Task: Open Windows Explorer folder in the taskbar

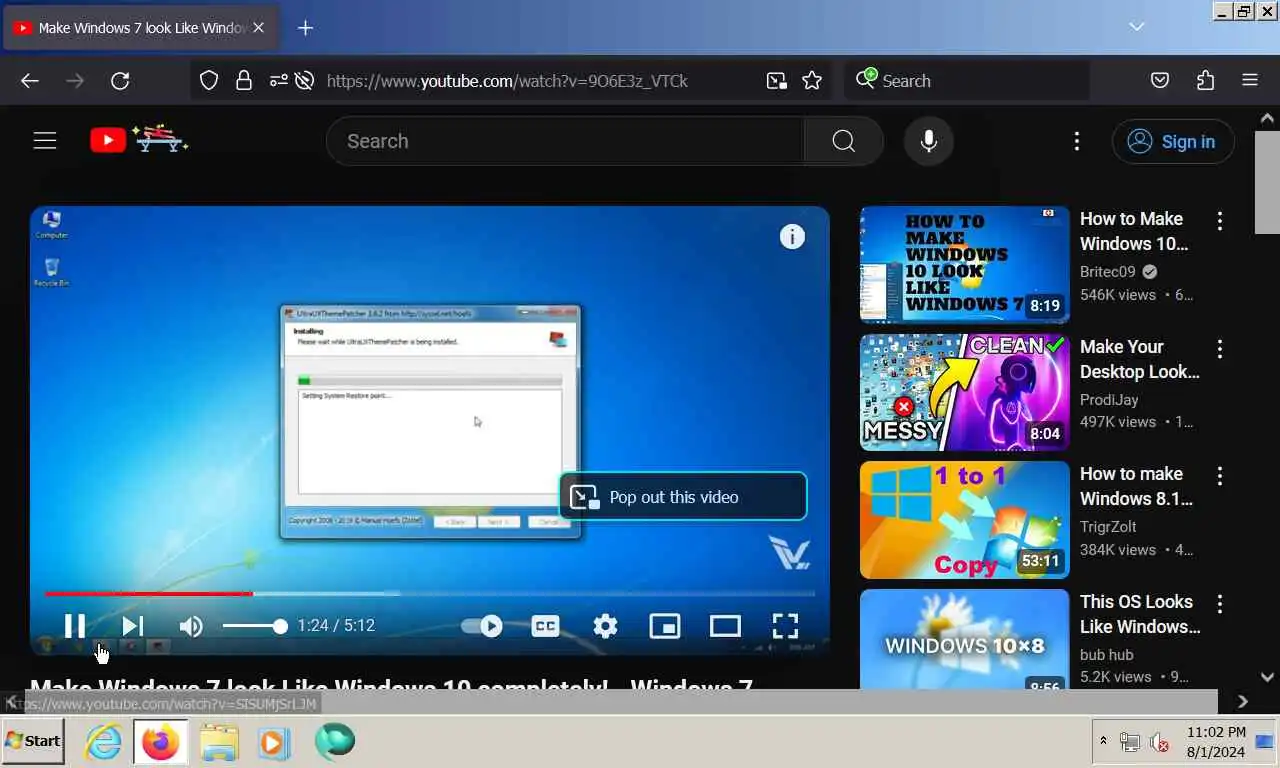Action: 219,742
